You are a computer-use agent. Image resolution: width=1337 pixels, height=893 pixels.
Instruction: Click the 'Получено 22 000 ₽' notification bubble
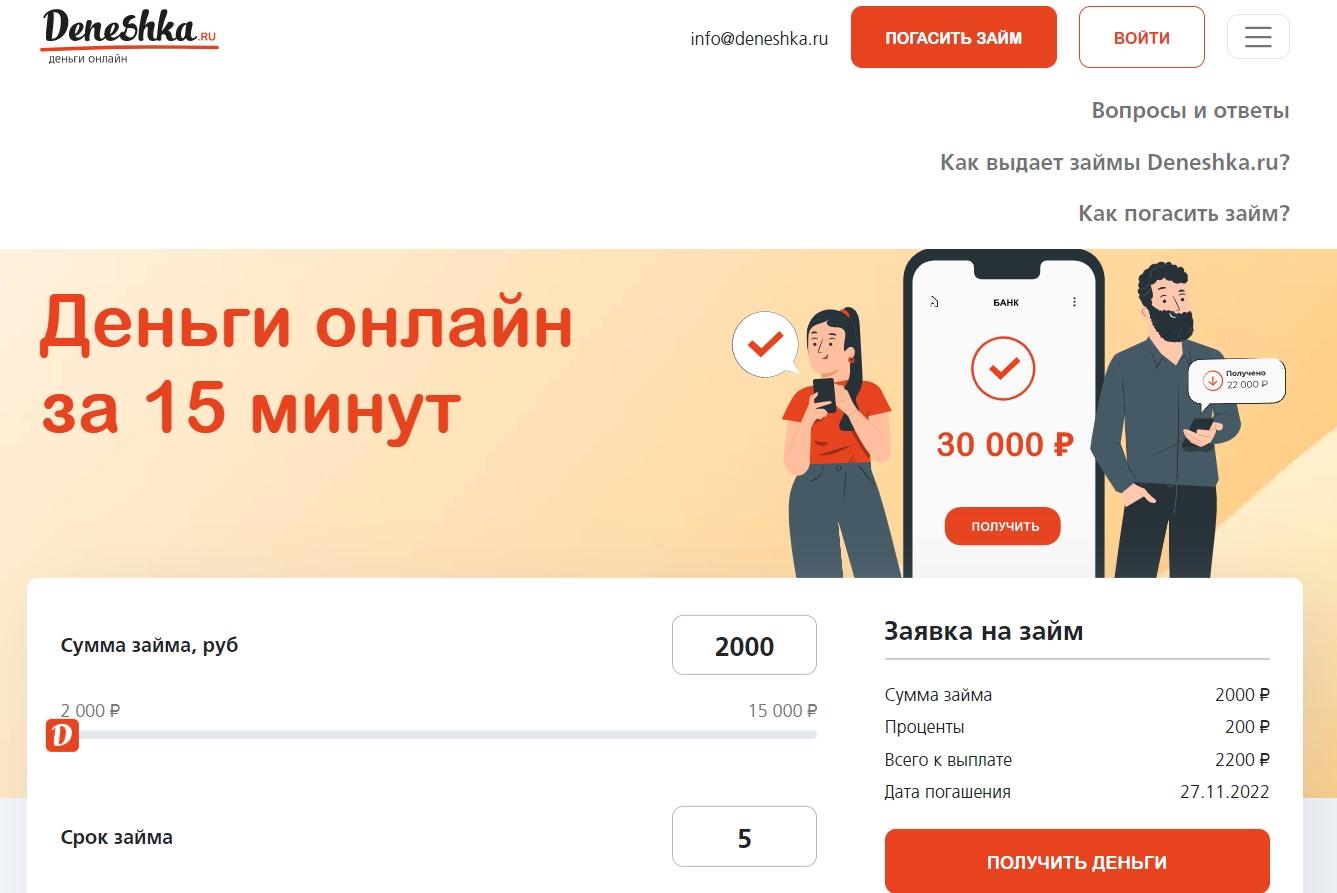1236,381
